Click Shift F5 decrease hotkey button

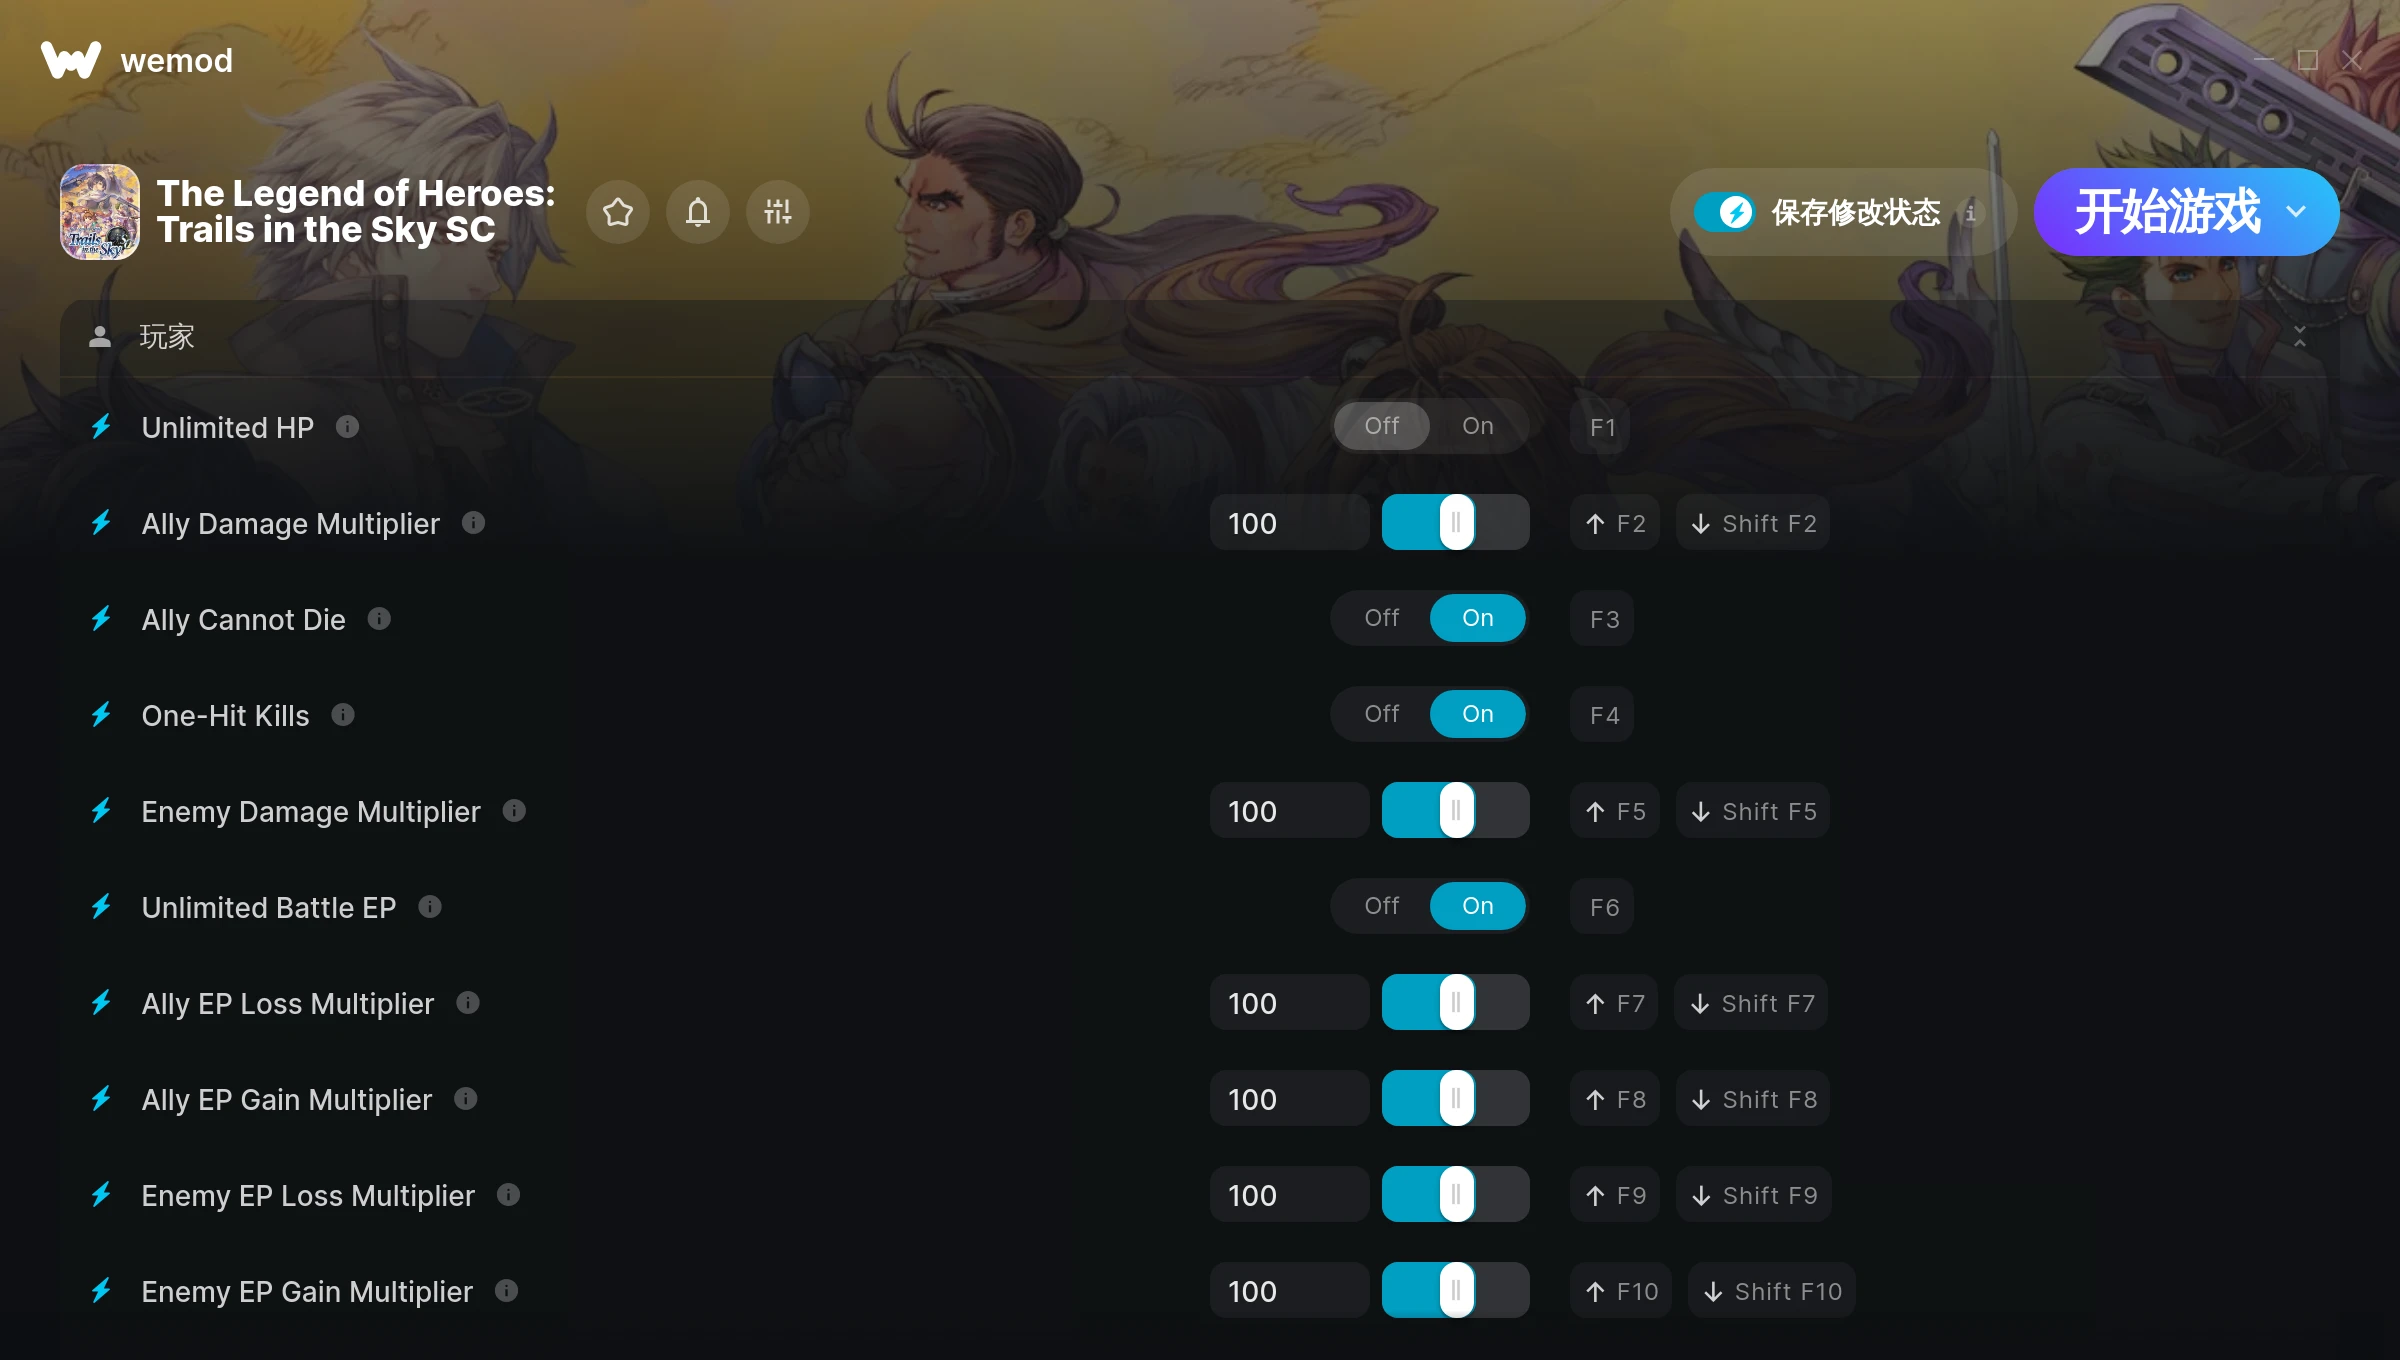pos(1754,811)
